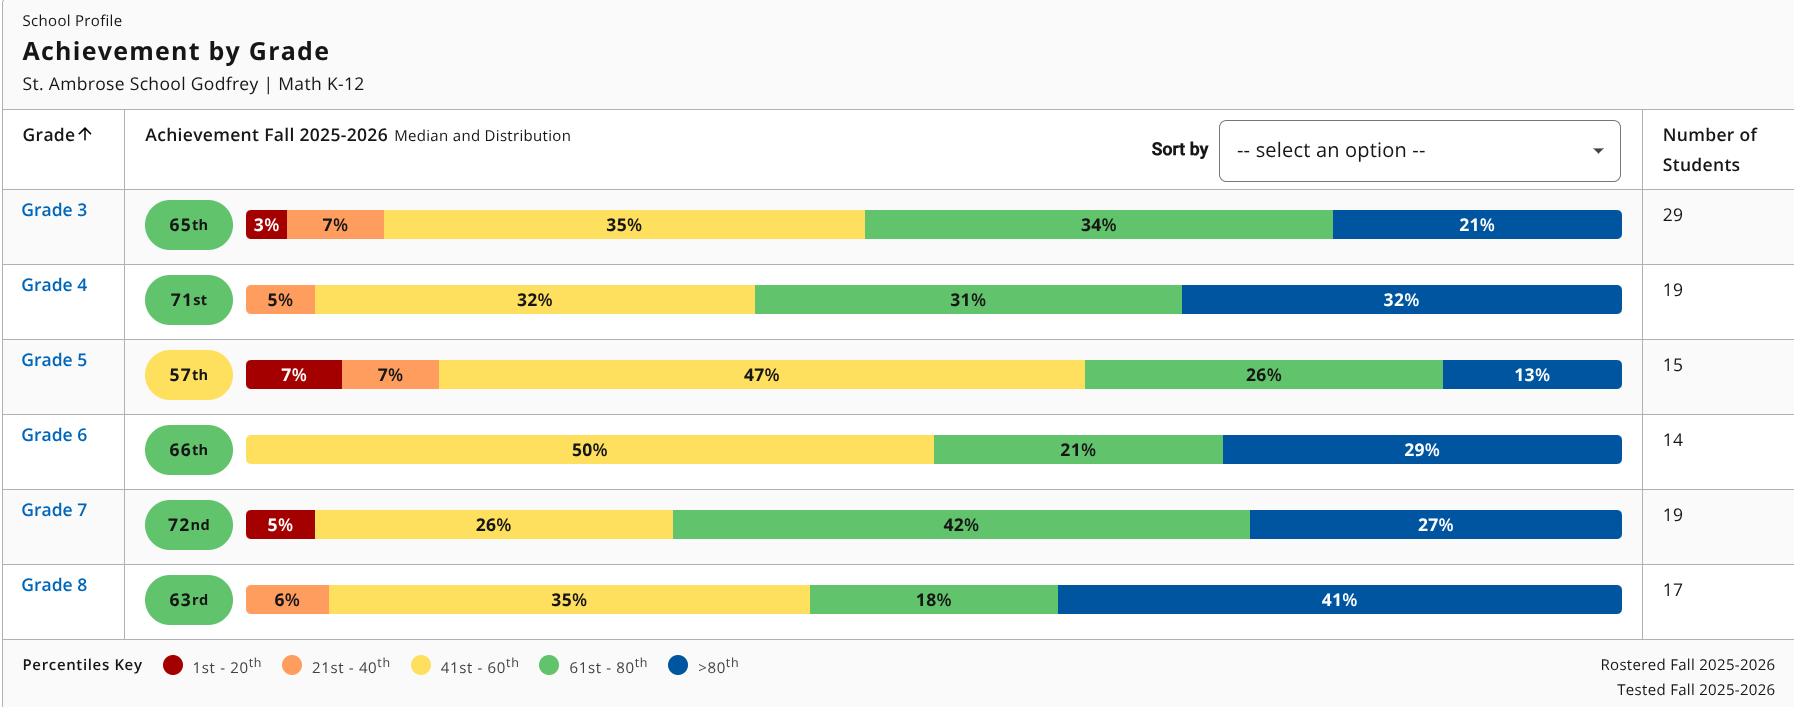This screenshot has width=1794, height=707.
Task: Click Grade 4's 71st median badge
Action: point(188,300)
